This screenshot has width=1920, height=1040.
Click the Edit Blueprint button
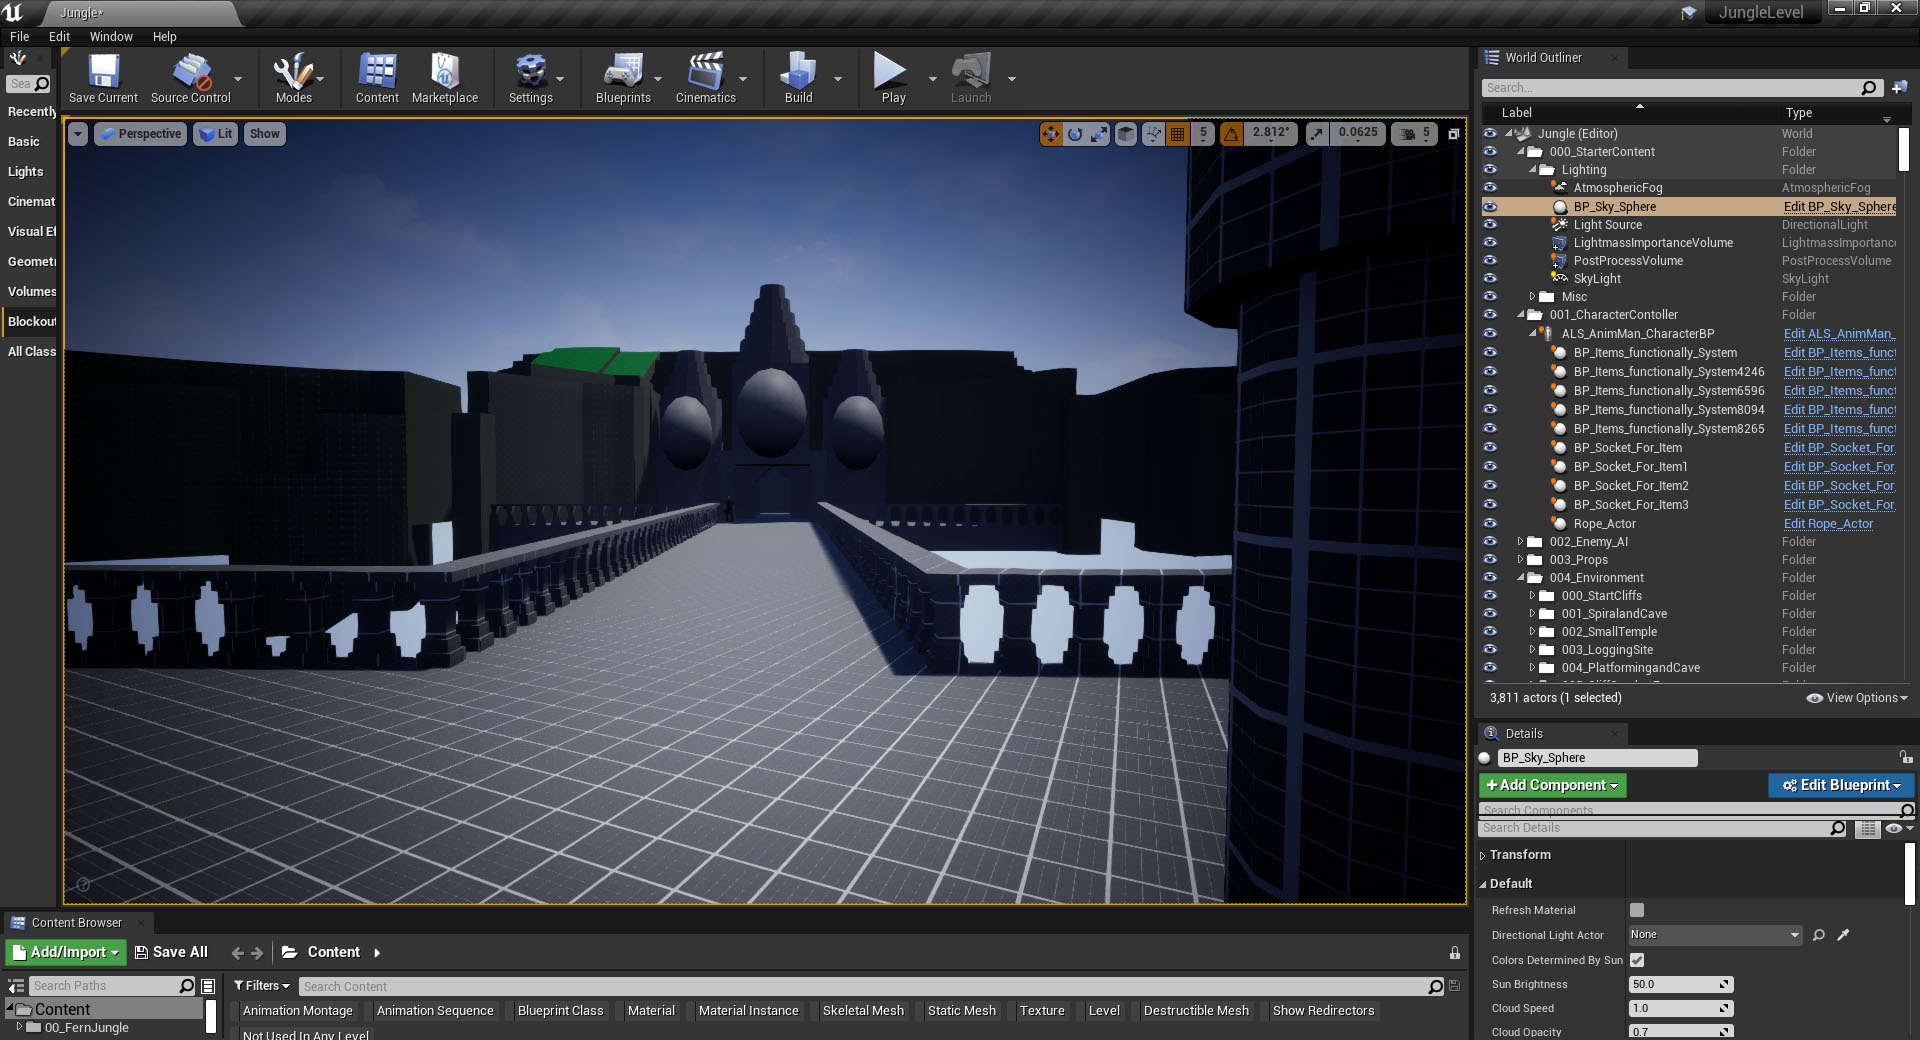pos(1840,786)
